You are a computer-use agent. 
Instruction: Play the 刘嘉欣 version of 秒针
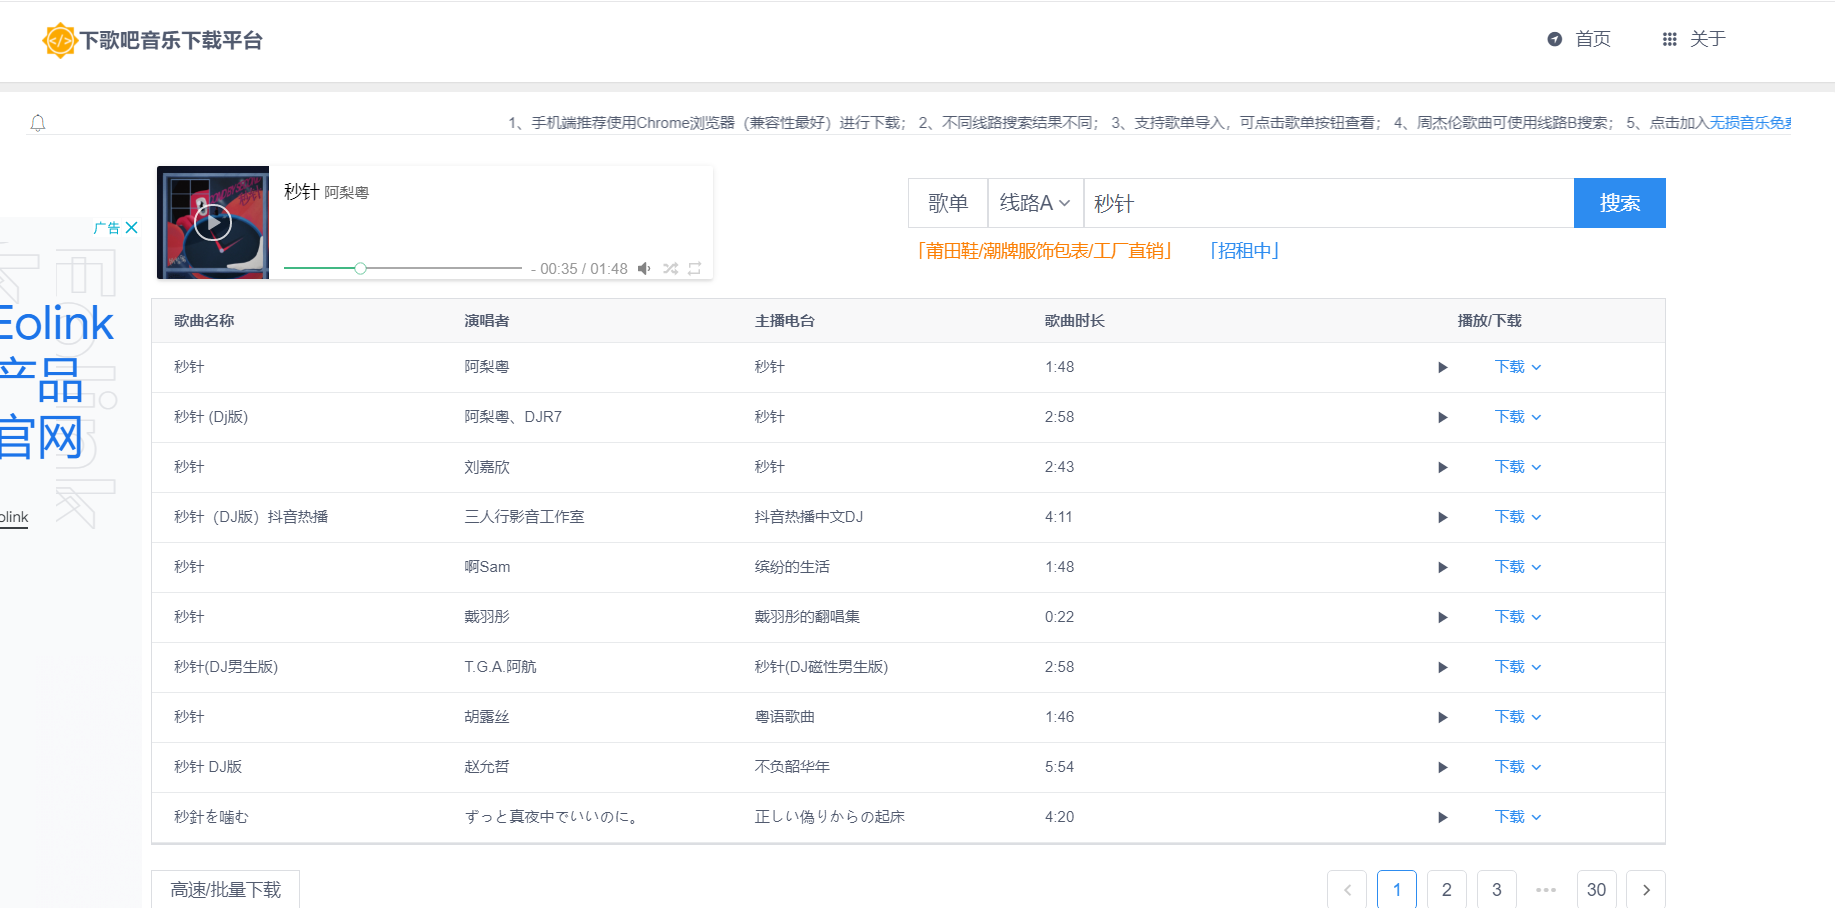pyautogui.click(x=1442, y=467)
